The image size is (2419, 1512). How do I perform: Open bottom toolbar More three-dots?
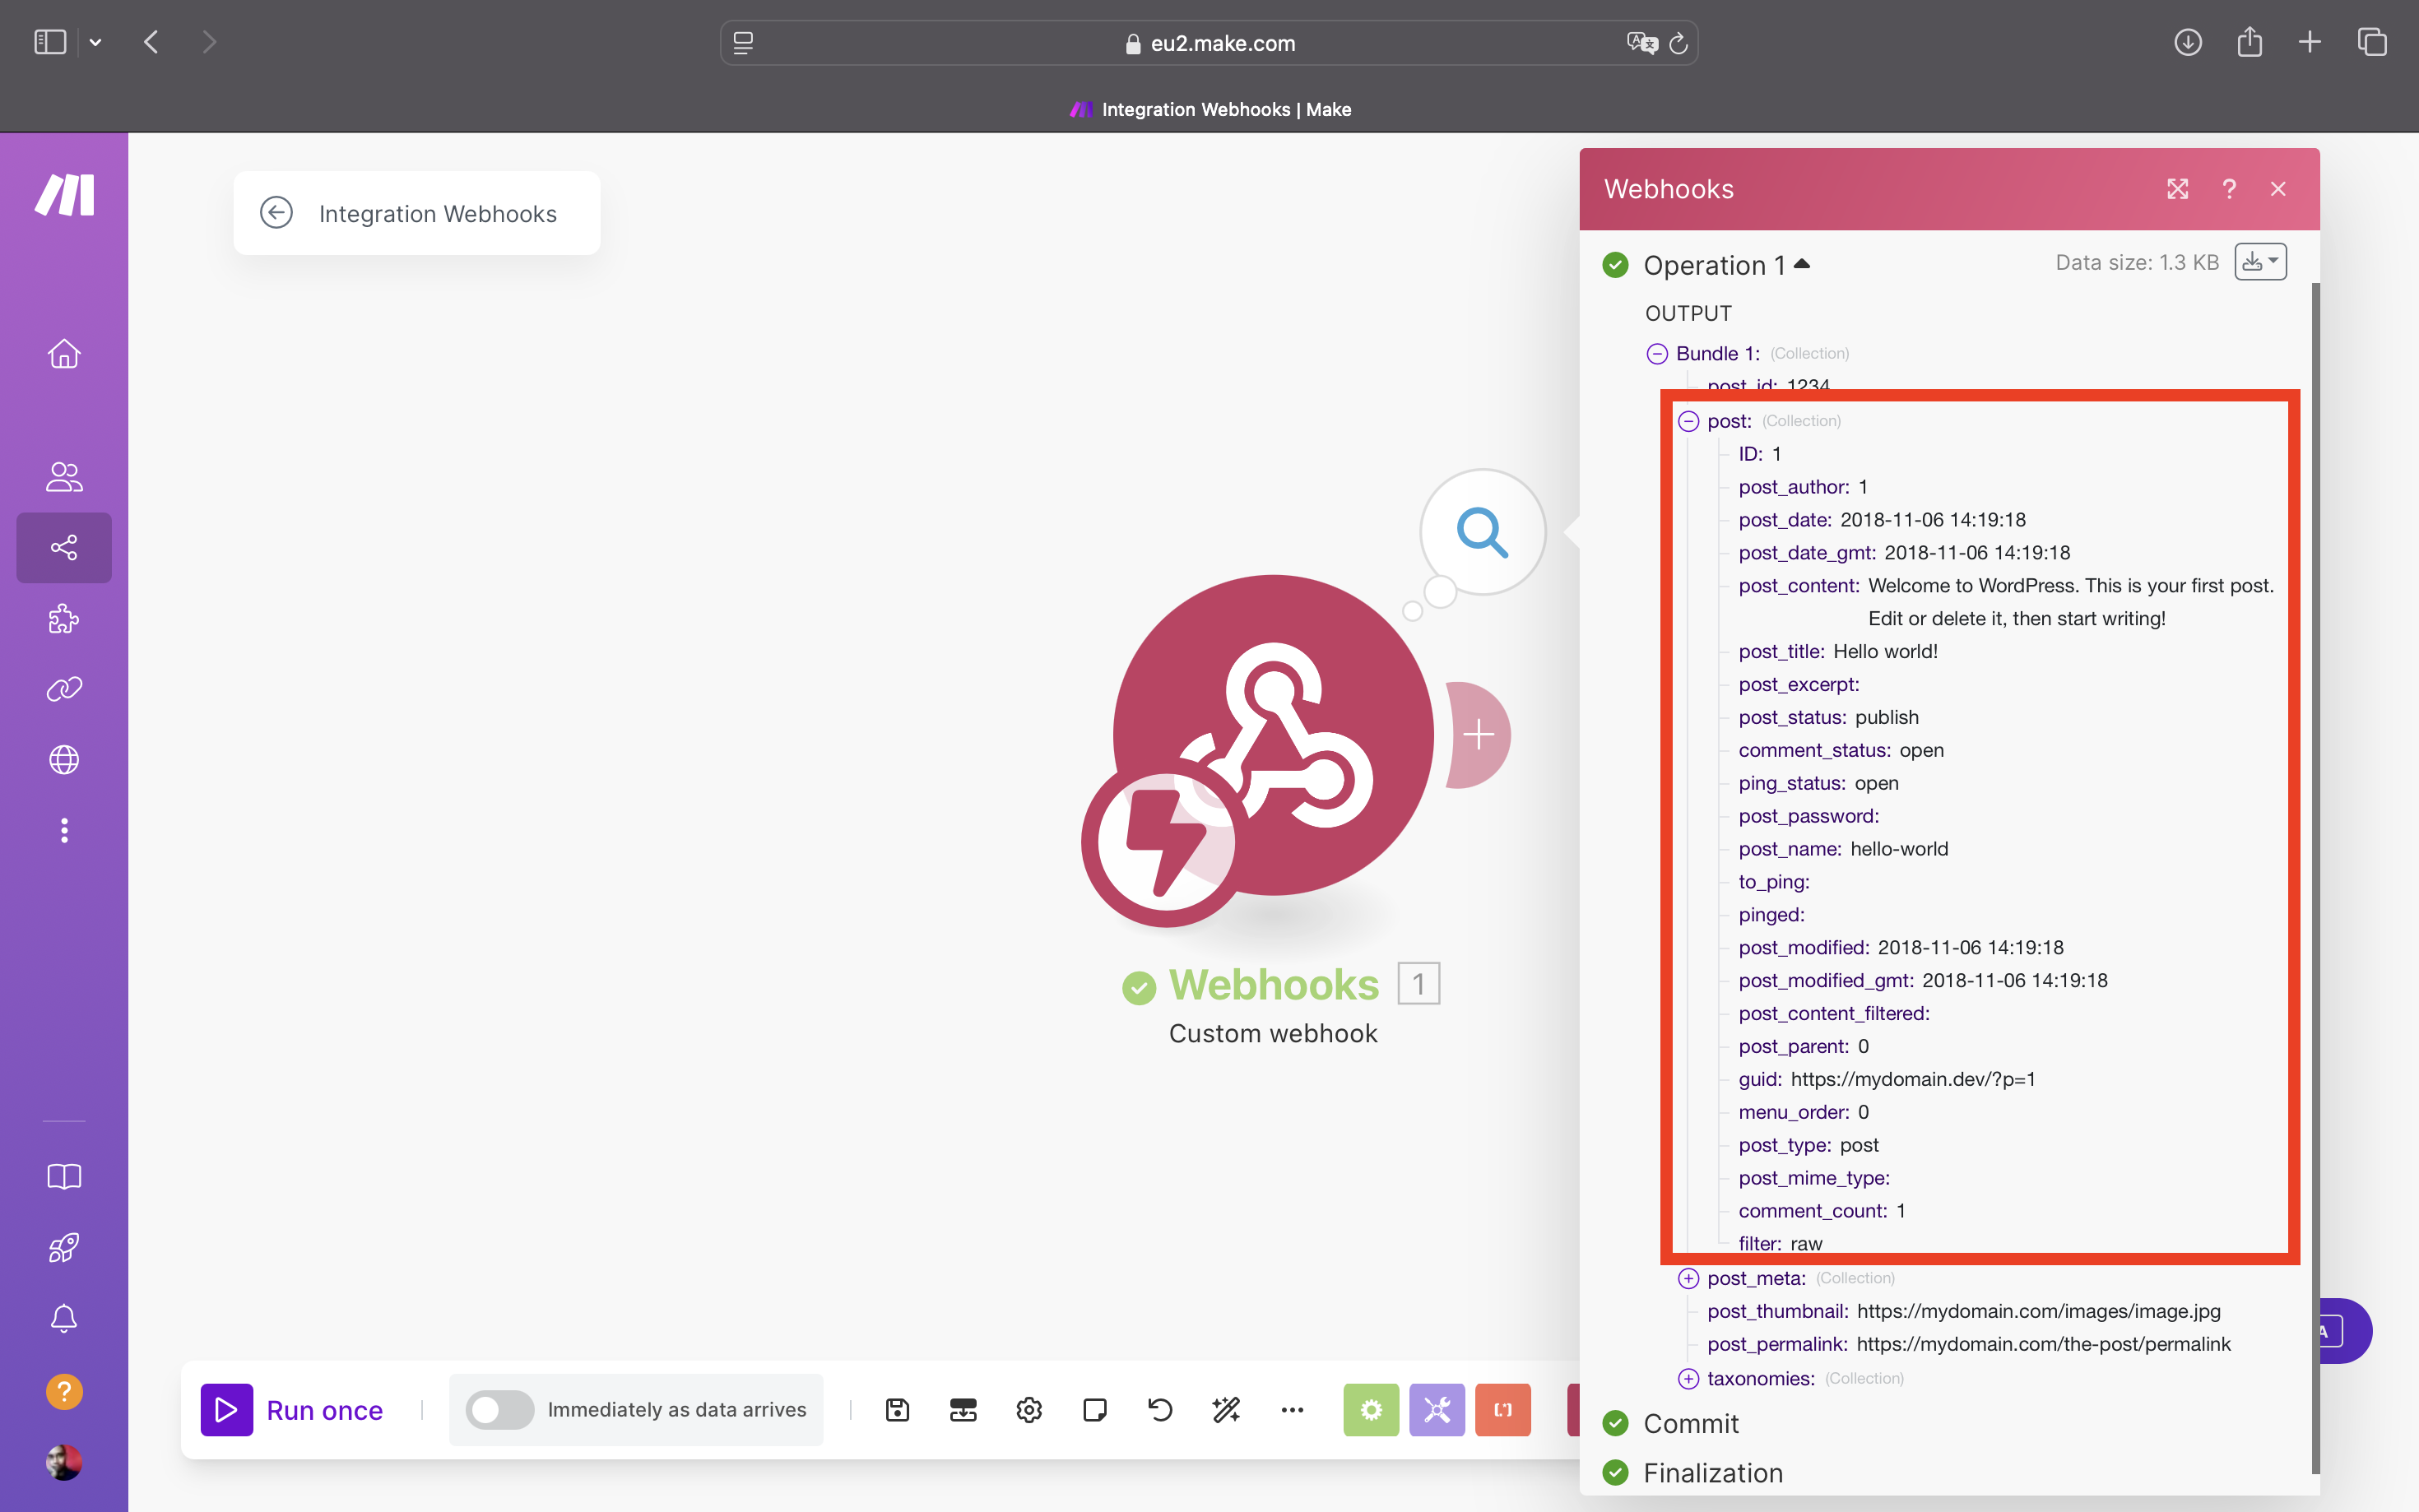[x=1292, y=1410]
